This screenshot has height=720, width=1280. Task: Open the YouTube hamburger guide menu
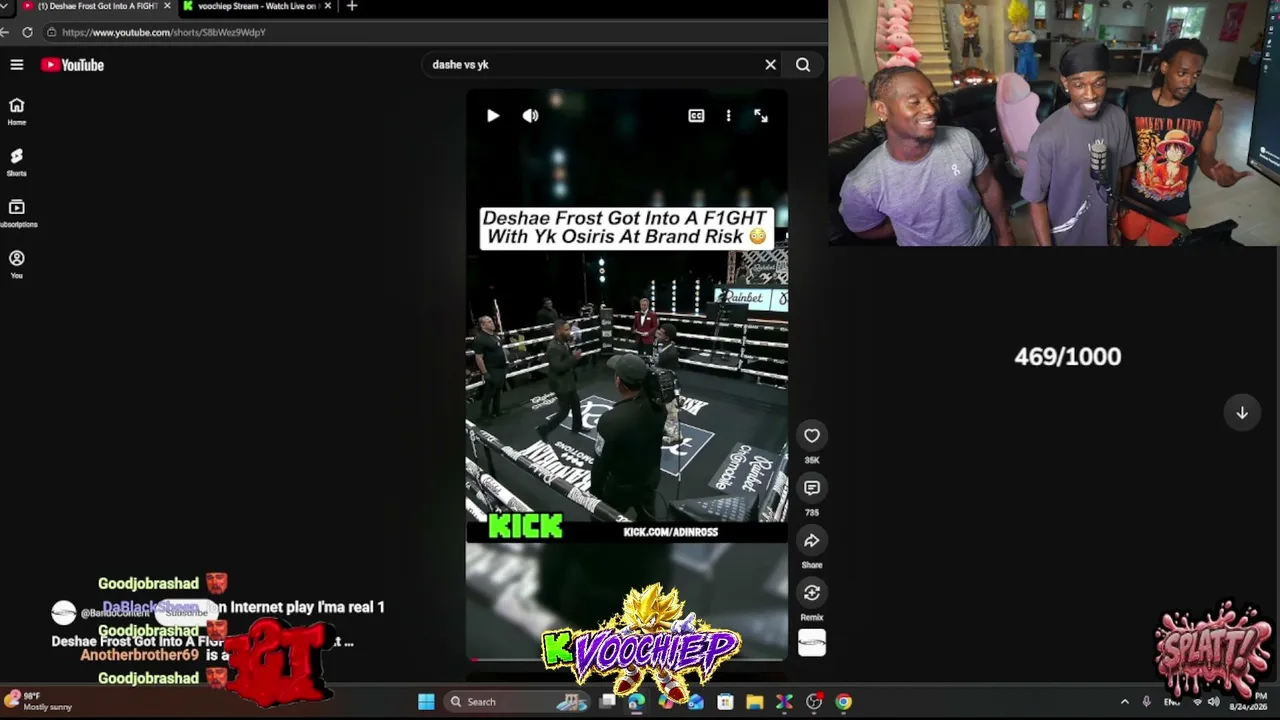point(17,65)
